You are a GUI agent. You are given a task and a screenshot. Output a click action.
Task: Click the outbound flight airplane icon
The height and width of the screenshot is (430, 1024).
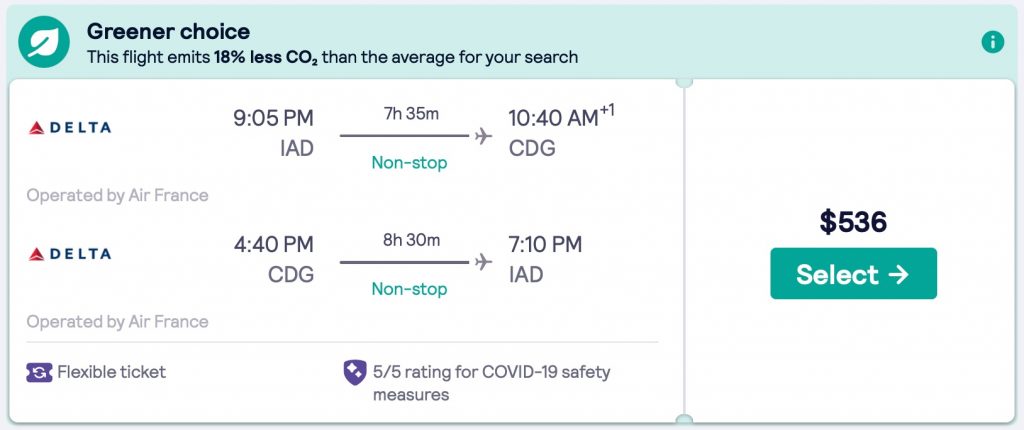484,136
